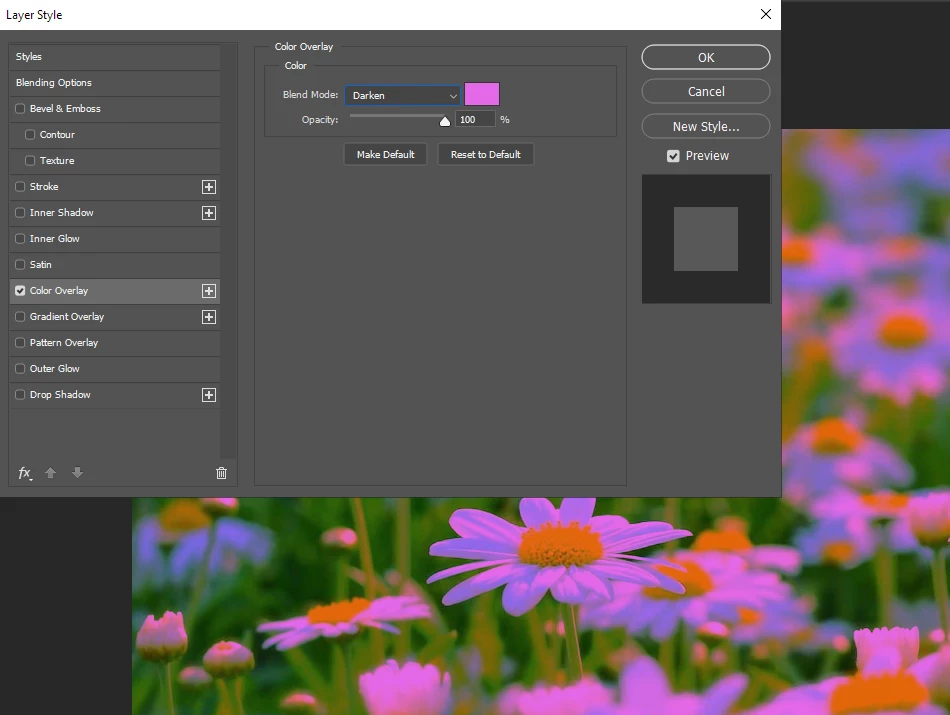Open the pink overlay color swatch

coord(482,95)
